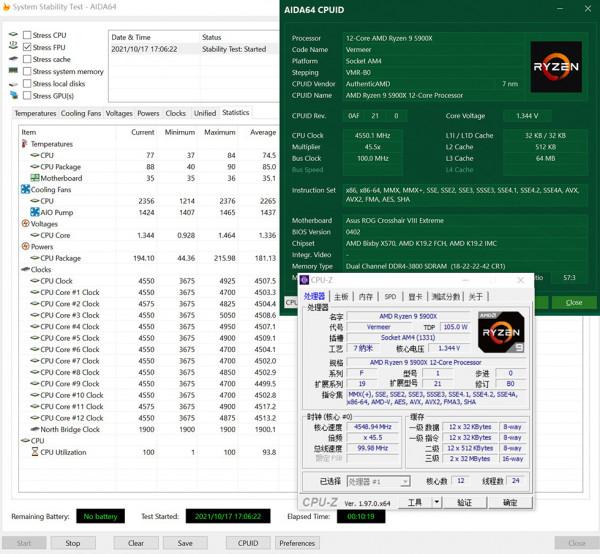Screen dimensions: 600x554
Task: Click the Voltages group icon
Action: 25,223
